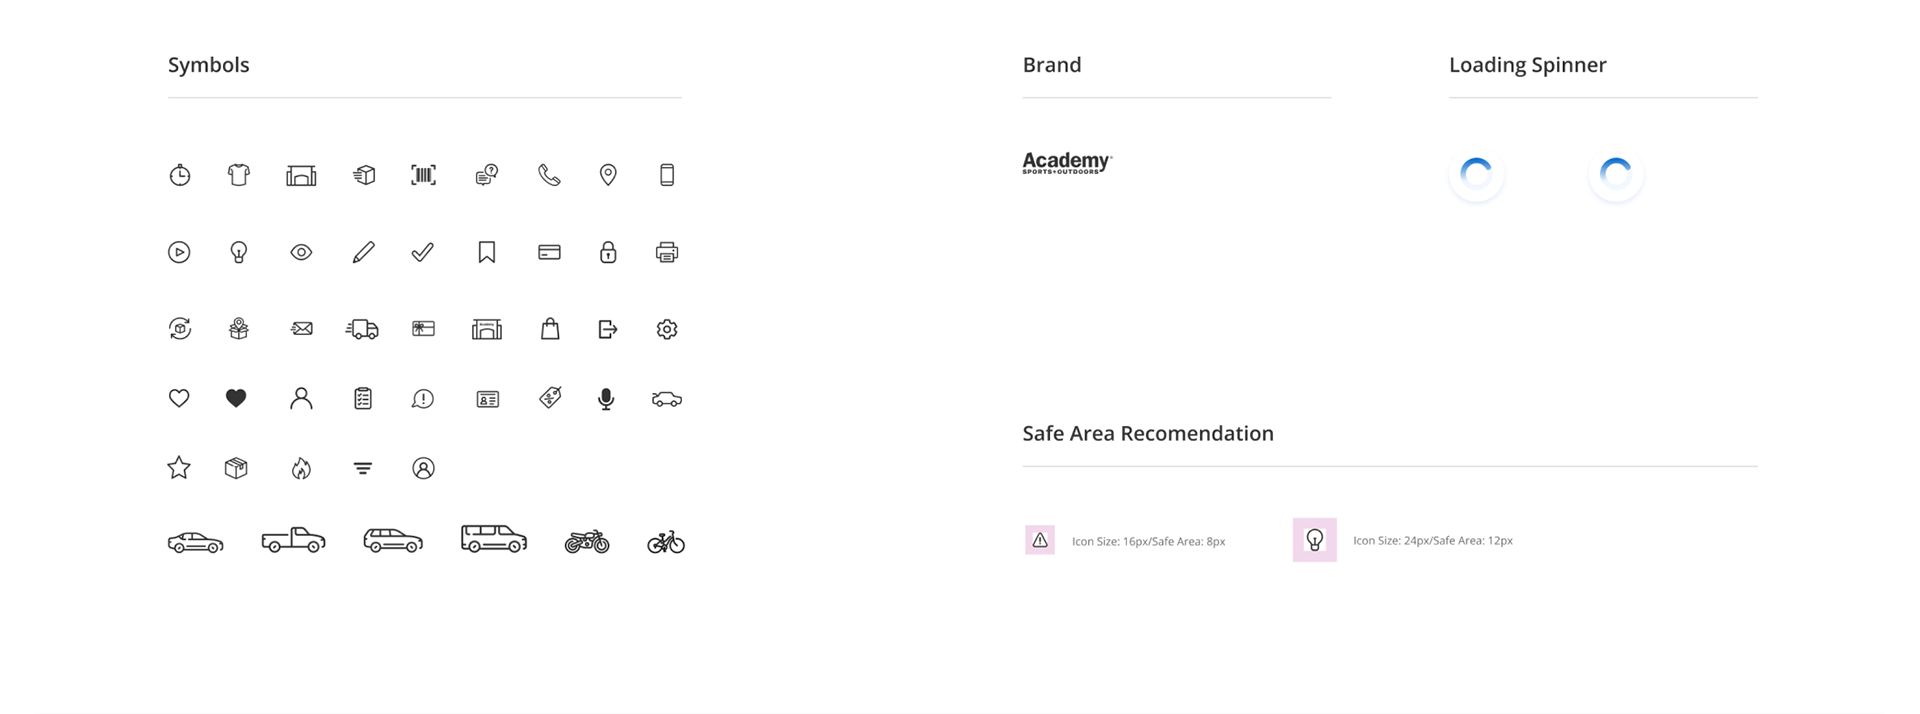Click the shopping bag icon

550,329
